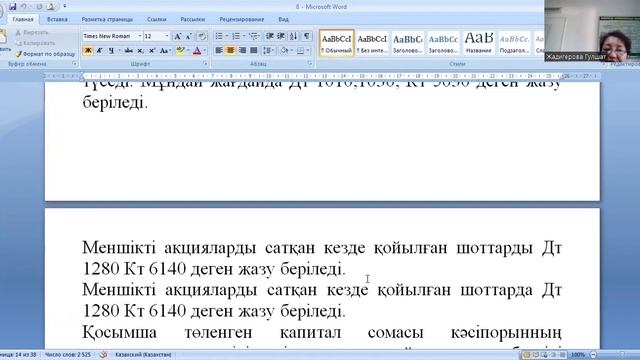Open the Рассылки ribbon tab
Viewport: 640px width, 360px height.
pos(192,19)
